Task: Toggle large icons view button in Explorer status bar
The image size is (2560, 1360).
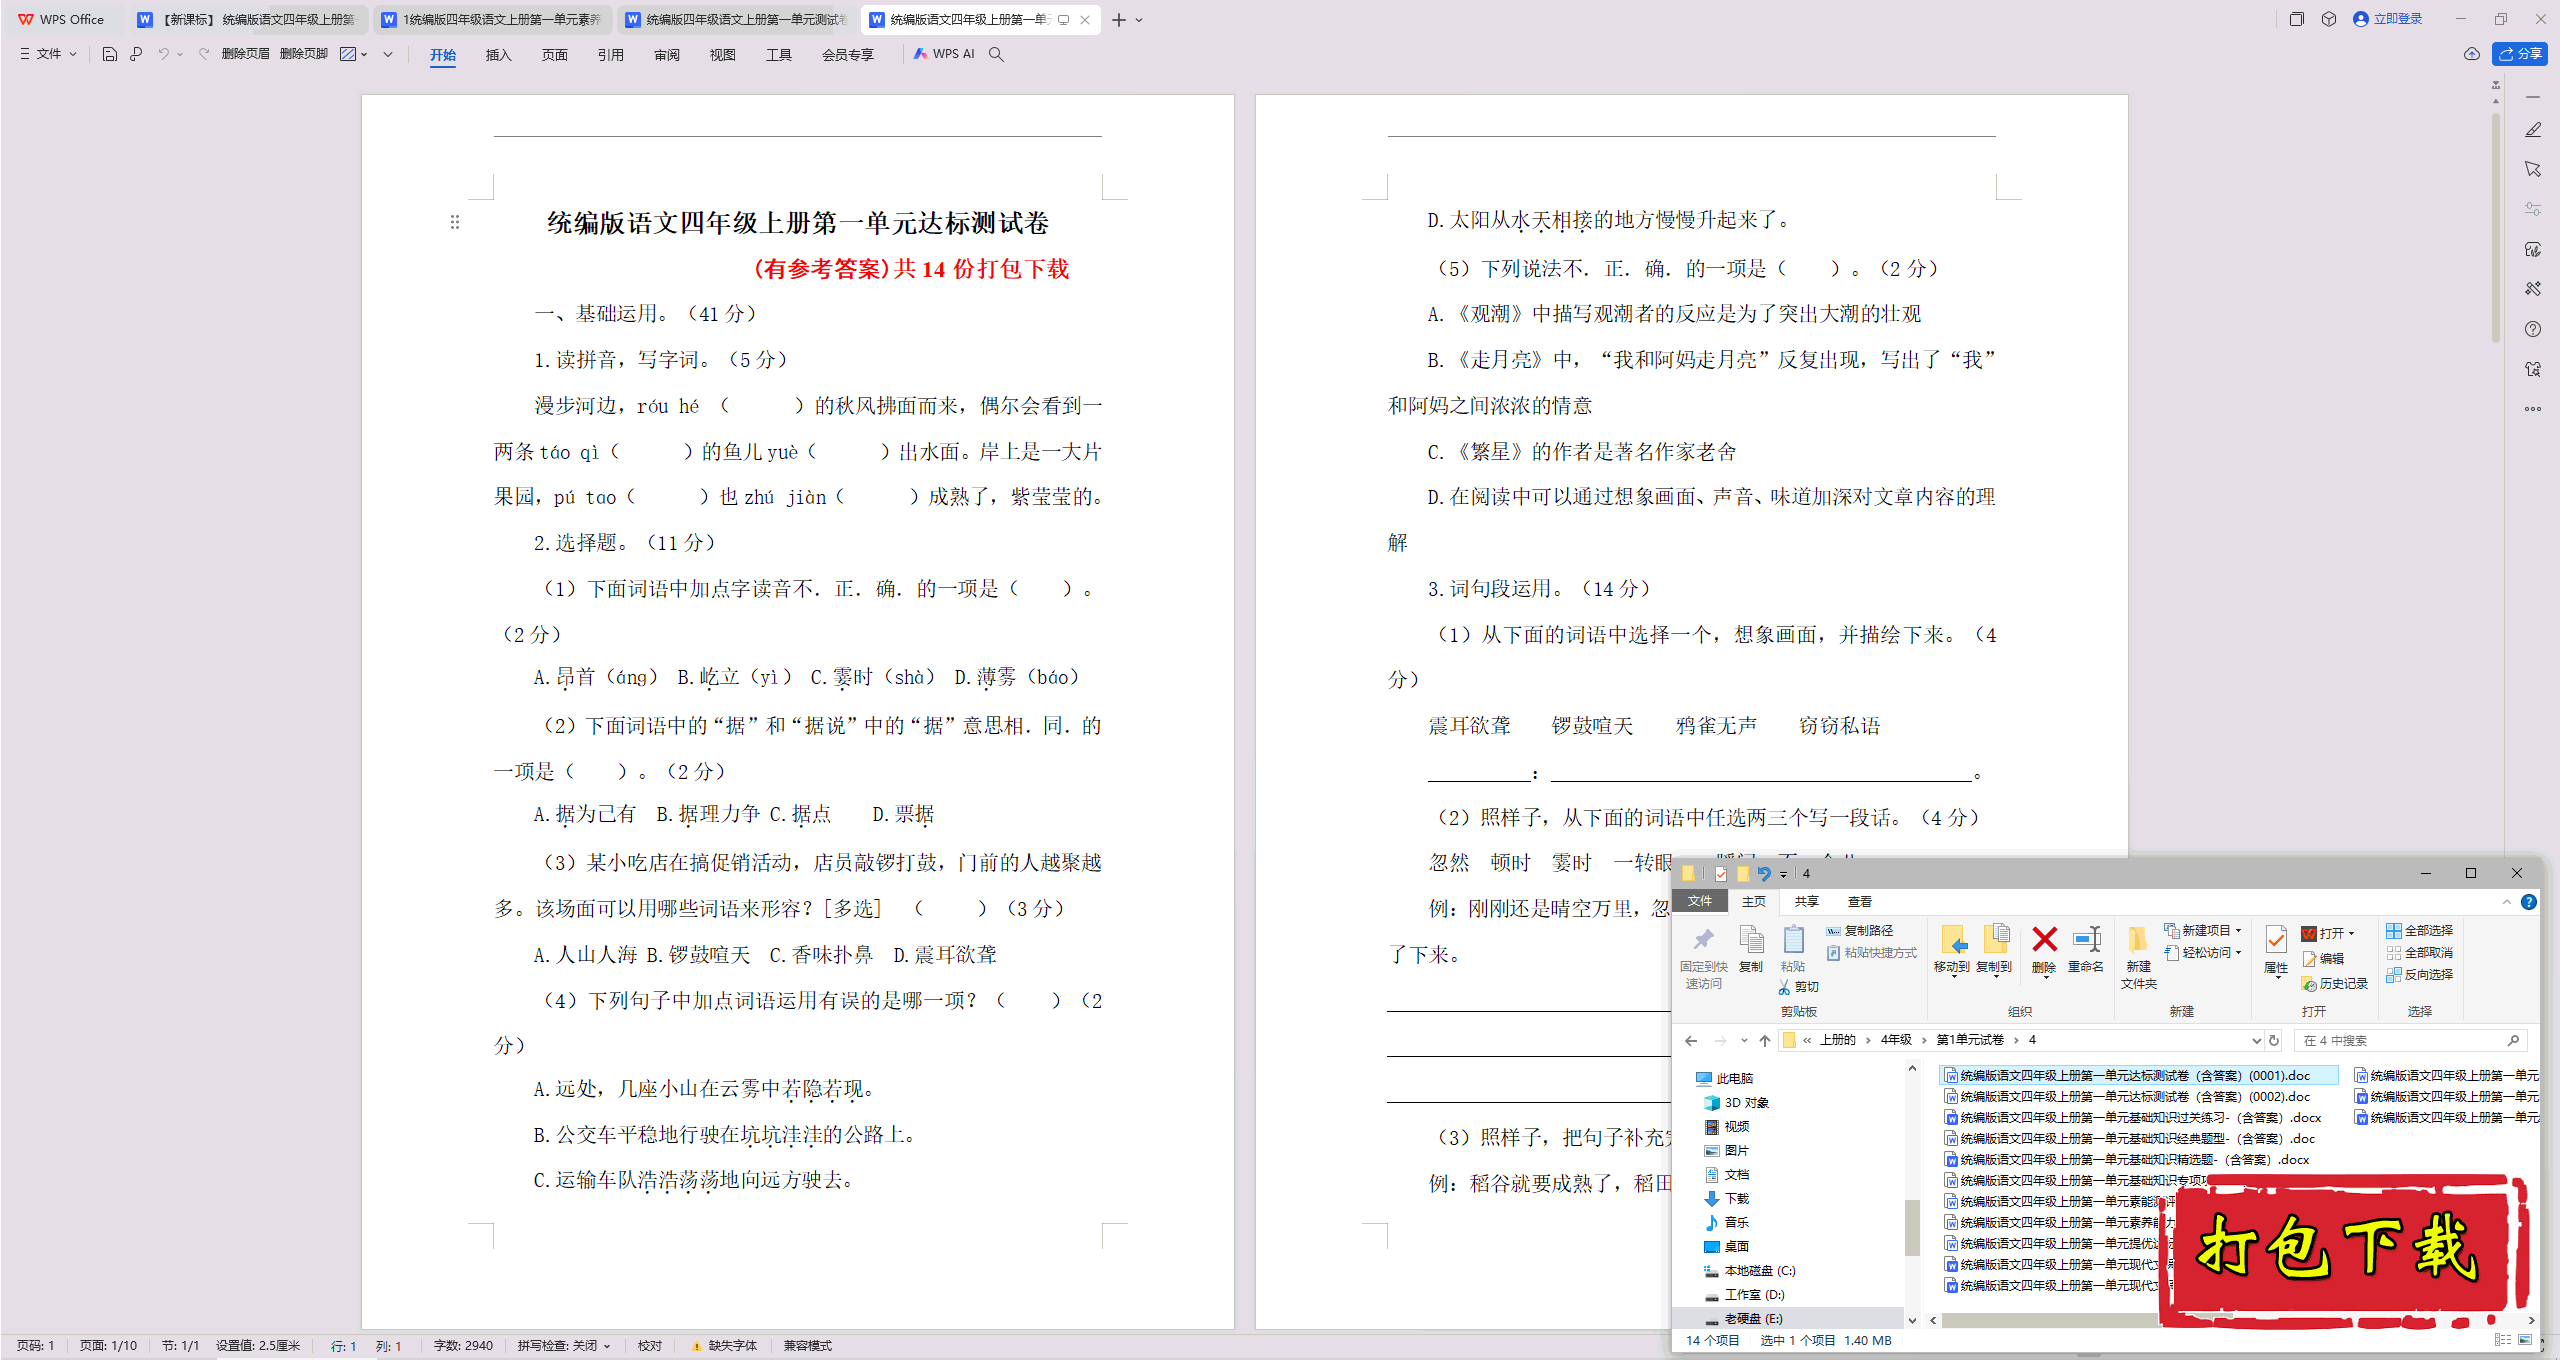Action: pyautogui.click(x=2525, y=1340)
